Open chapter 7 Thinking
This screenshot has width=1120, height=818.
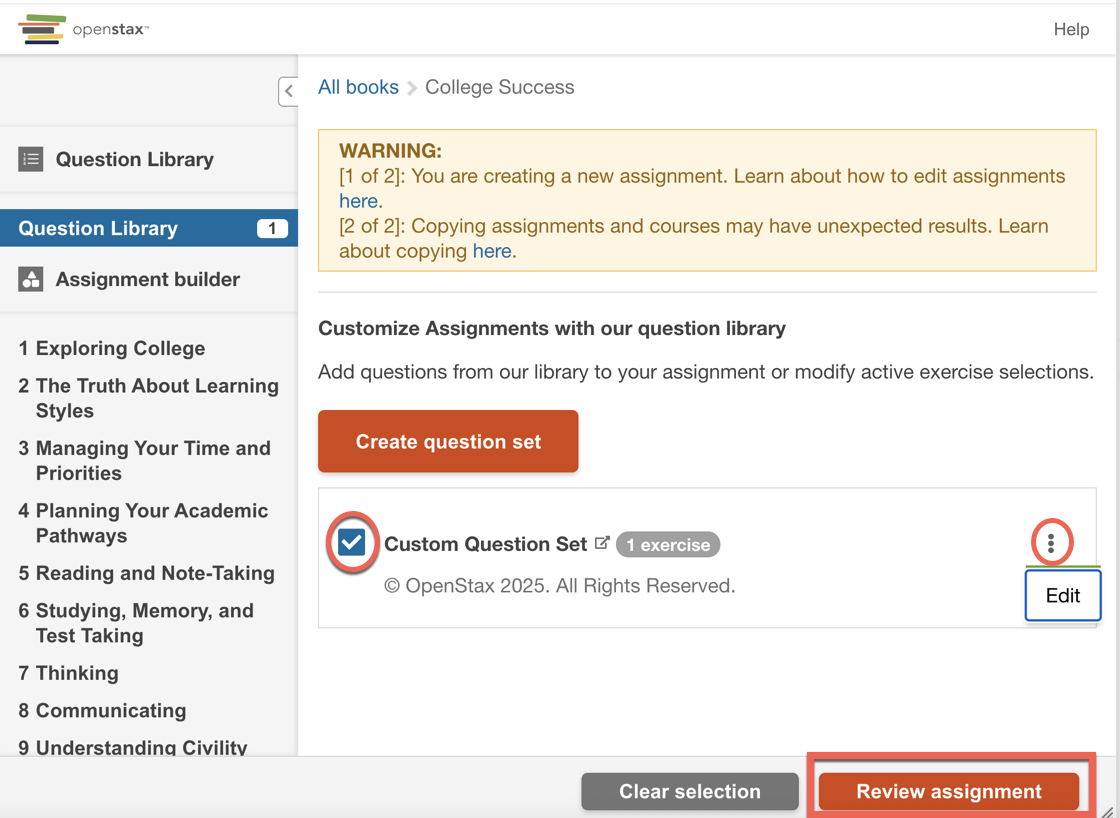click(69, 673)
